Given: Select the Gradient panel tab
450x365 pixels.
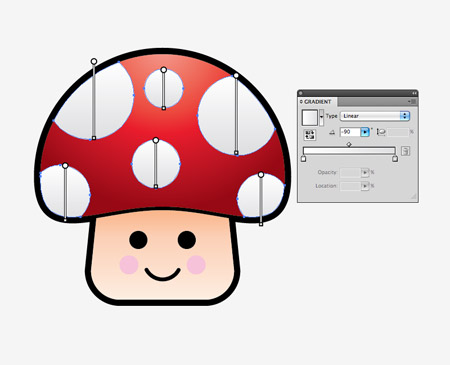Looking at the screenshot, I should (317, 102).
